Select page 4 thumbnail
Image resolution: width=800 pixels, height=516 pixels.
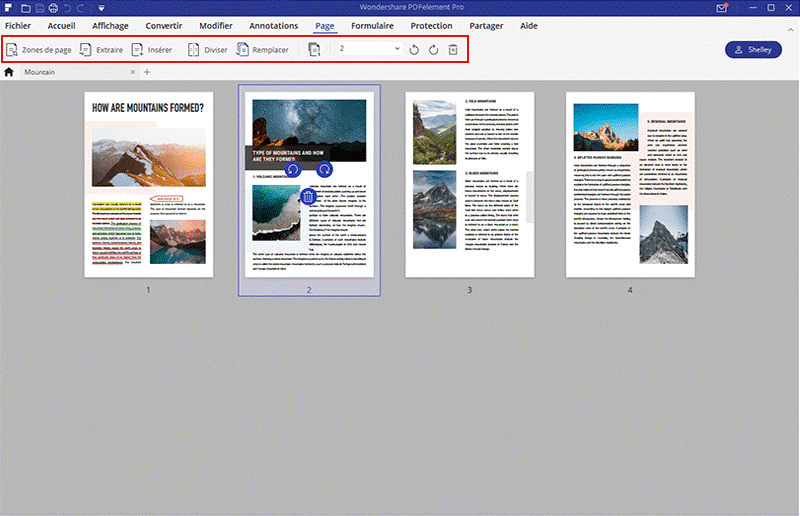click(630, 185)
